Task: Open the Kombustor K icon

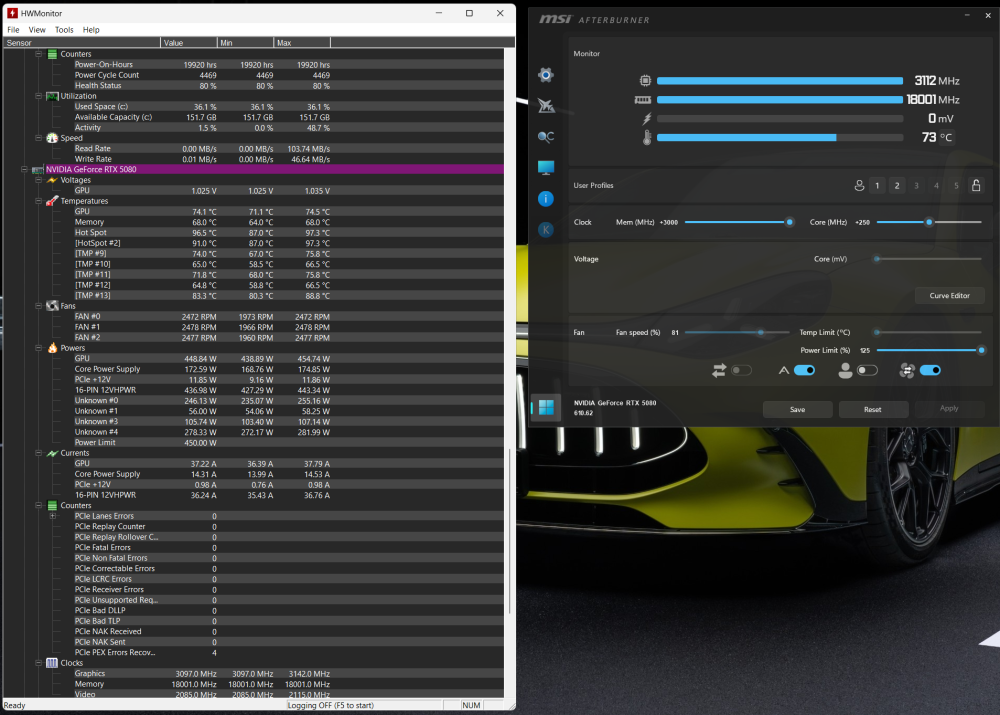Action: (545, 230)
